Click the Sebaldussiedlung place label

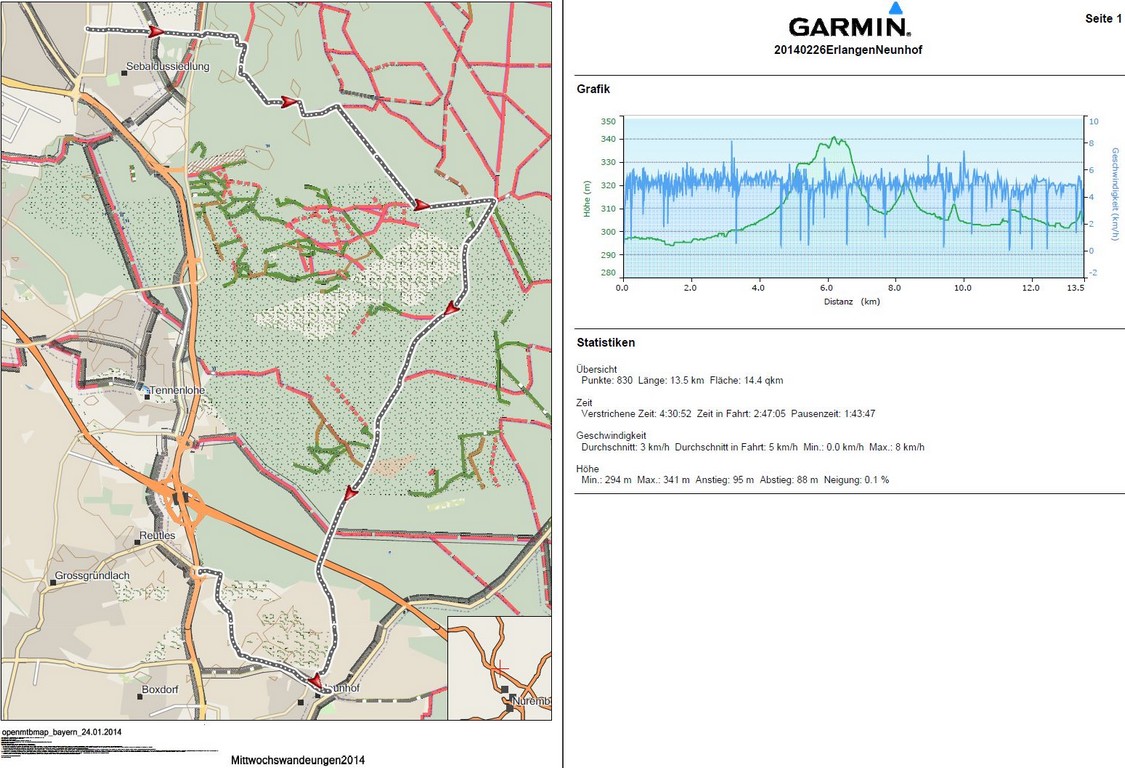click(x=167, y=67)
